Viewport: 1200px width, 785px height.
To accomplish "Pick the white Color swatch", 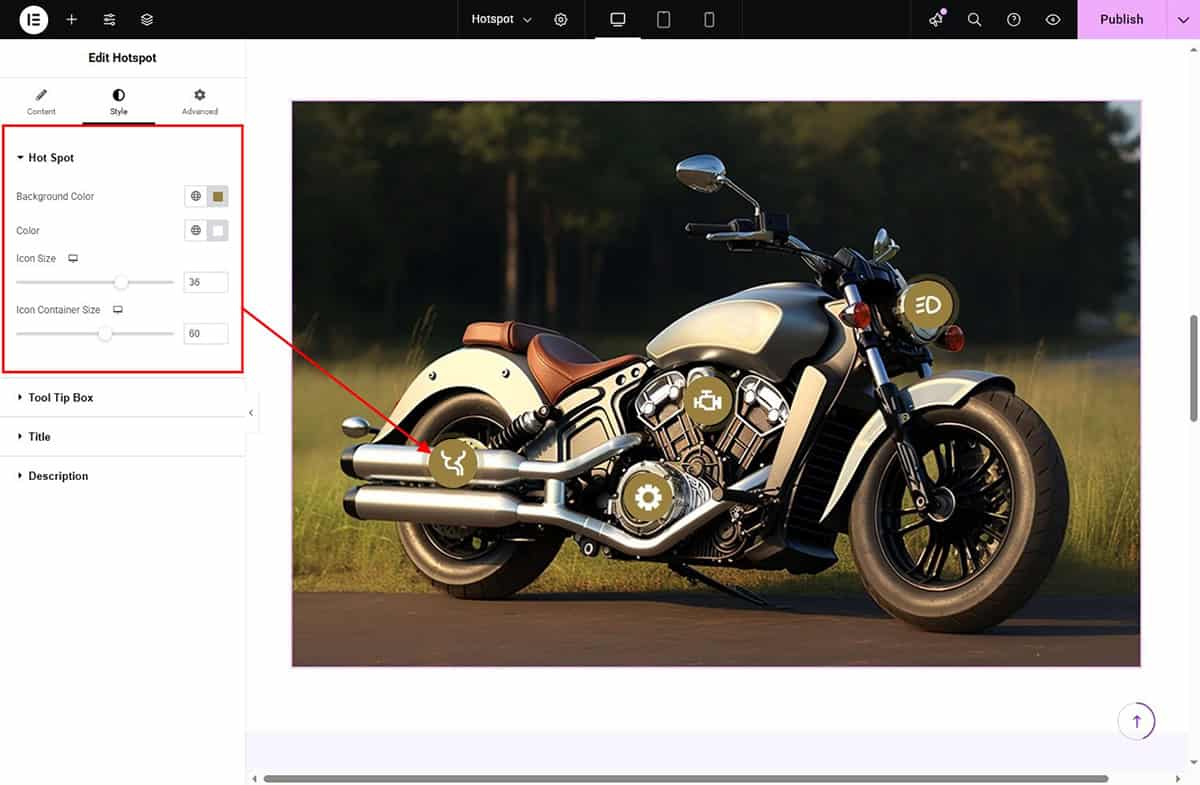I will click(x=218, y=231).
